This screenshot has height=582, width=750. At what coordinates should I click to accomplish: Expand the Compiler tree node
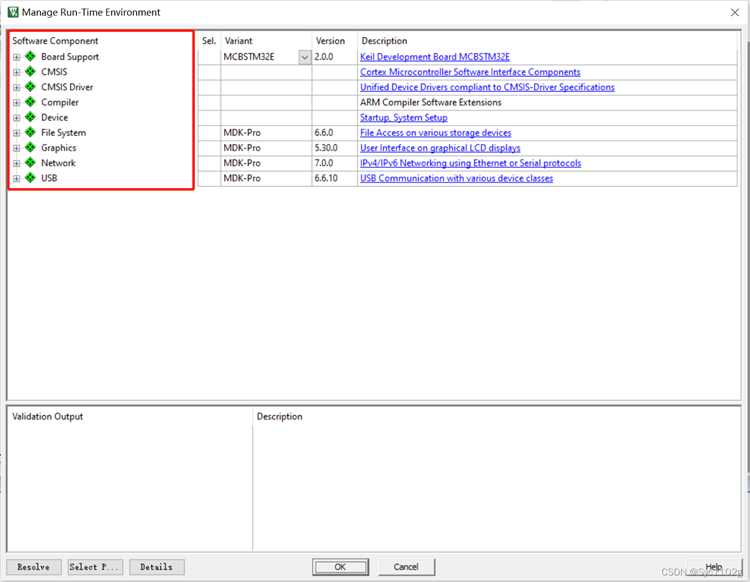click(16, 102)
